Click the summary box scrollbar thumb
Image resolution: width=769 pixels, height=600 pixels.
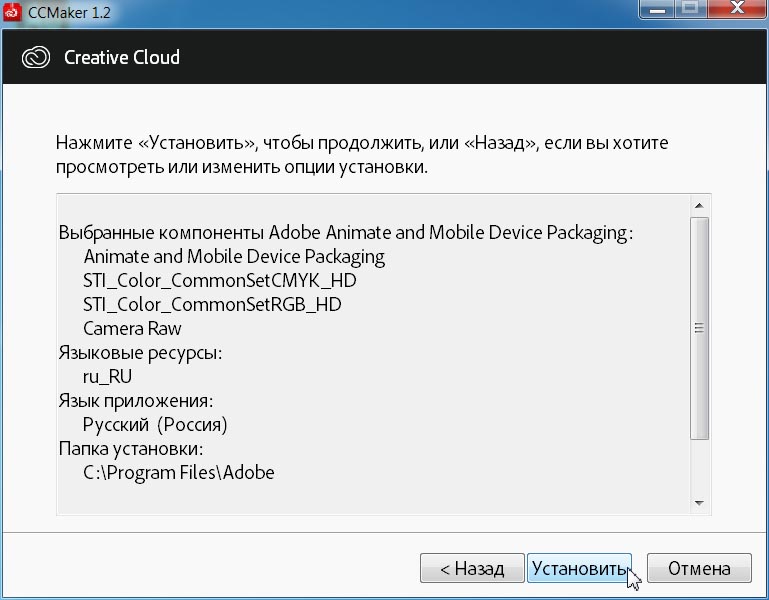[x=699, y=328]
